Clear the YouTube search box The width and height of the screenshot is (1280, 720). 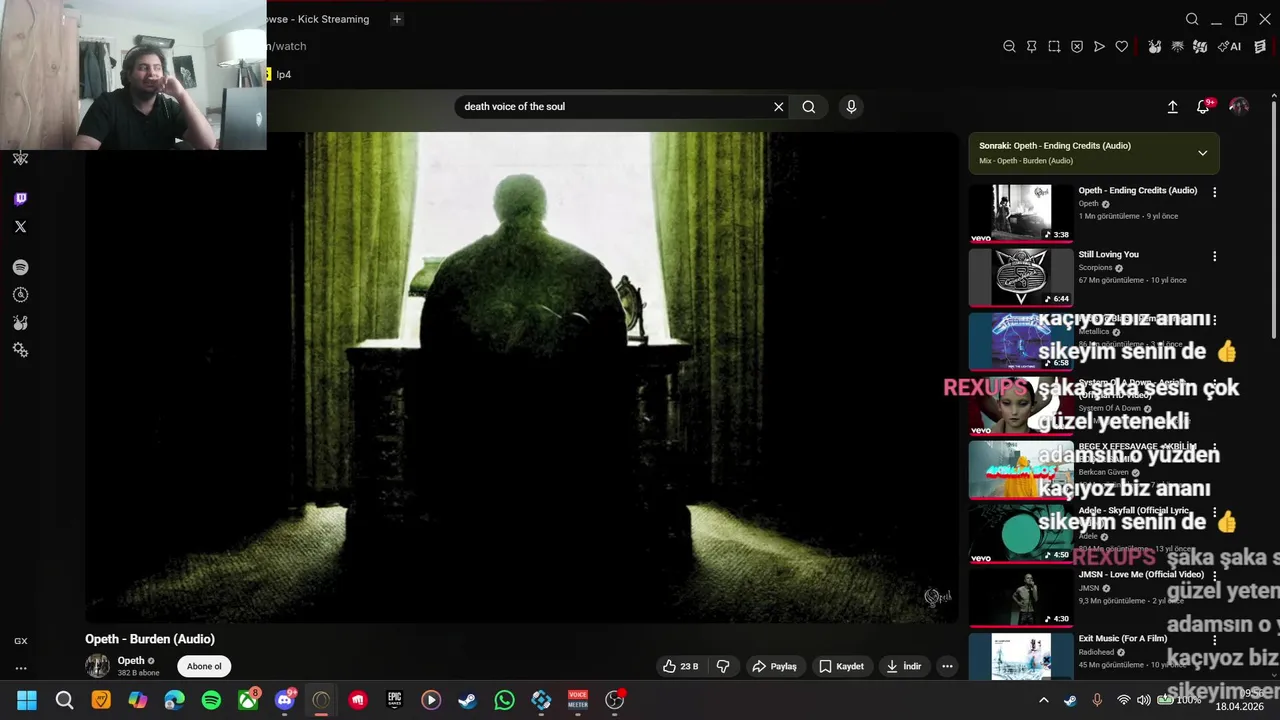[x=778, y=107]
